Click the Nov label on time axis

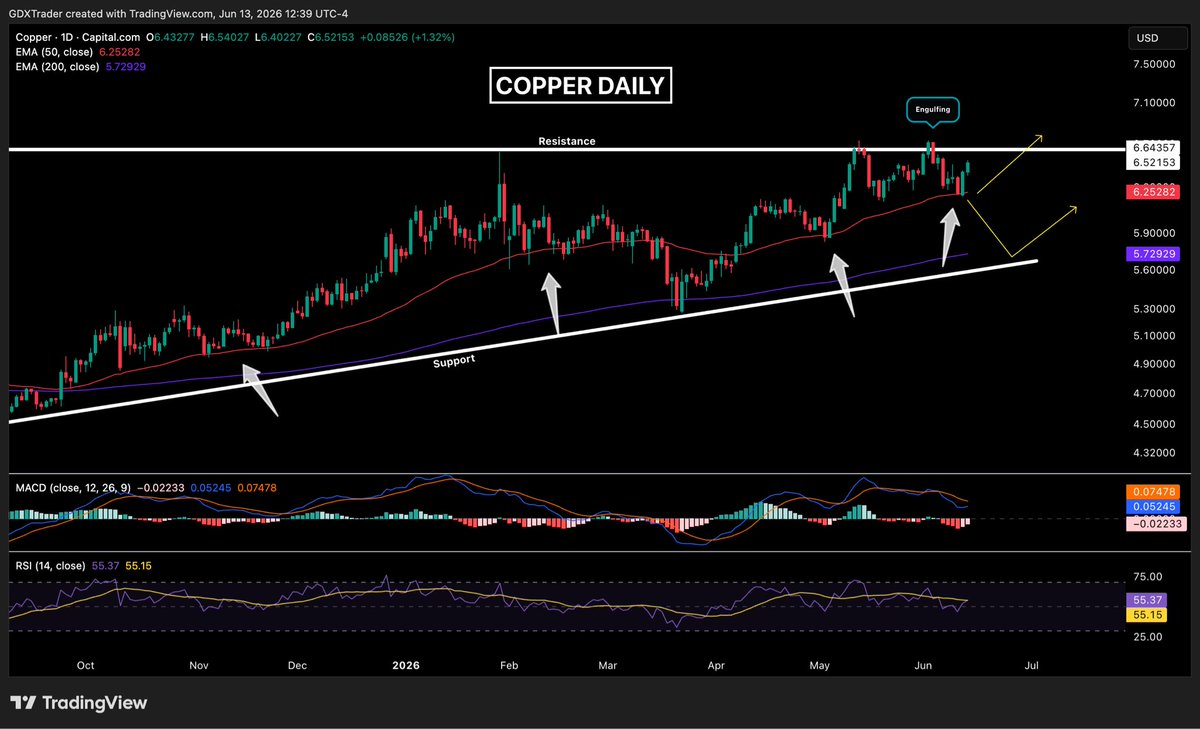(198, 665)
